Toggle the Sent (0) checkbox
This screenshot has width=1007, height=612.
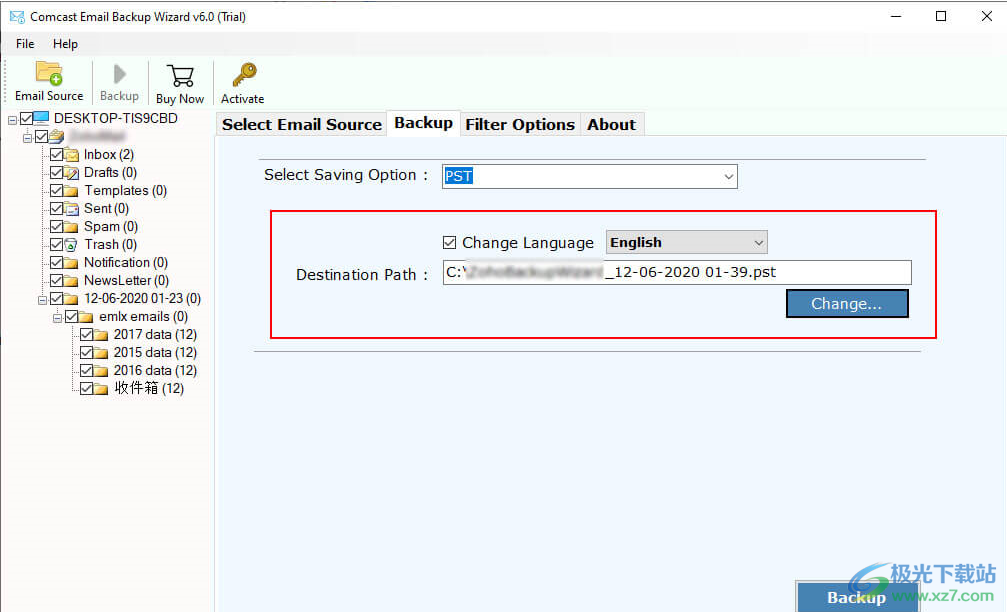[57, 209]
